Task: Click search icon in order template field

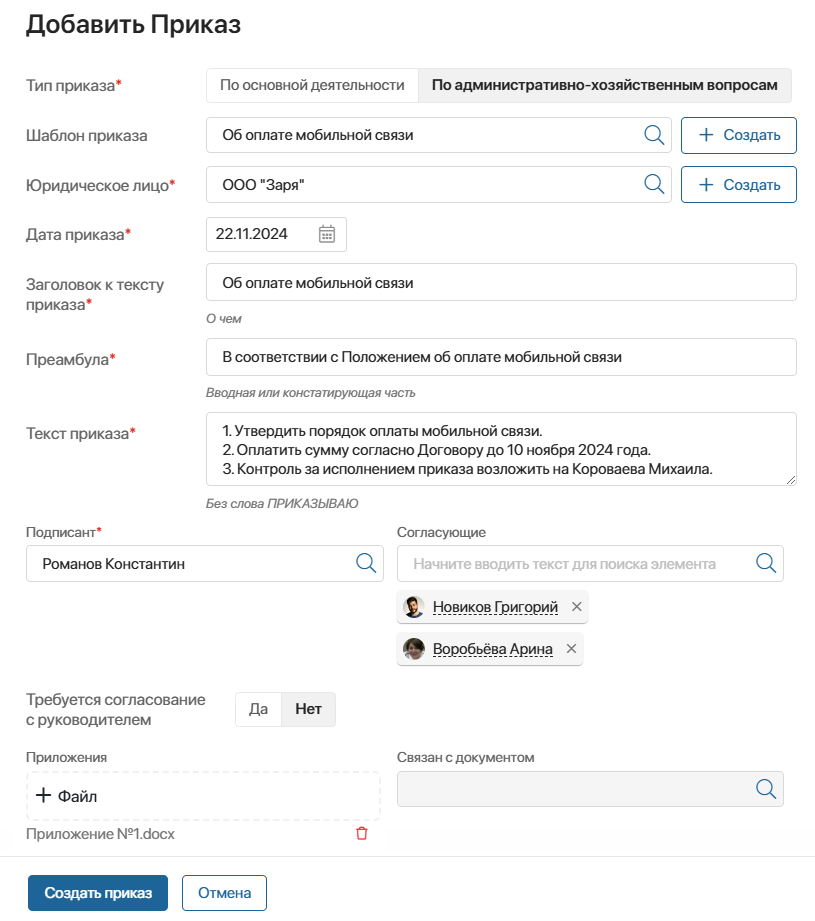Action: [x=654, y=135]
